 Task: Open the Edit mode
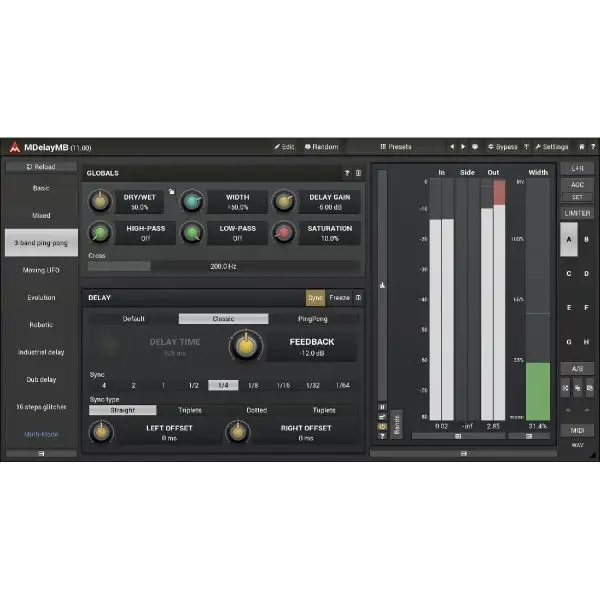click(285, 147)
